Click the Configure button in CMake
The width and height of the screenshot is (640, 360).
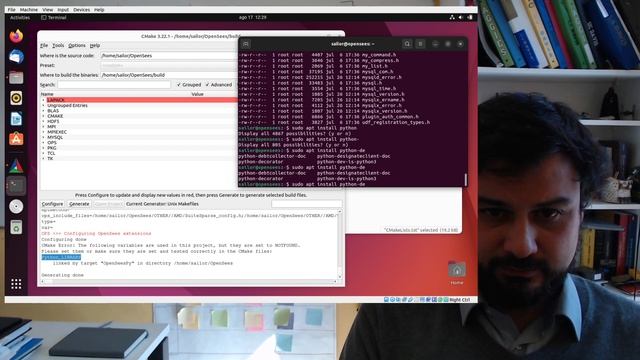coord(52,204)
